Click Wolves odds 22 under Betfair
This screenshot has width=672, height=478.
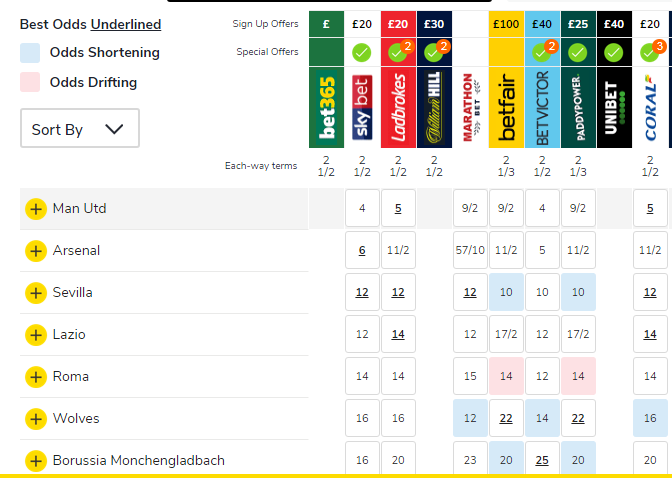coord(506,419)
